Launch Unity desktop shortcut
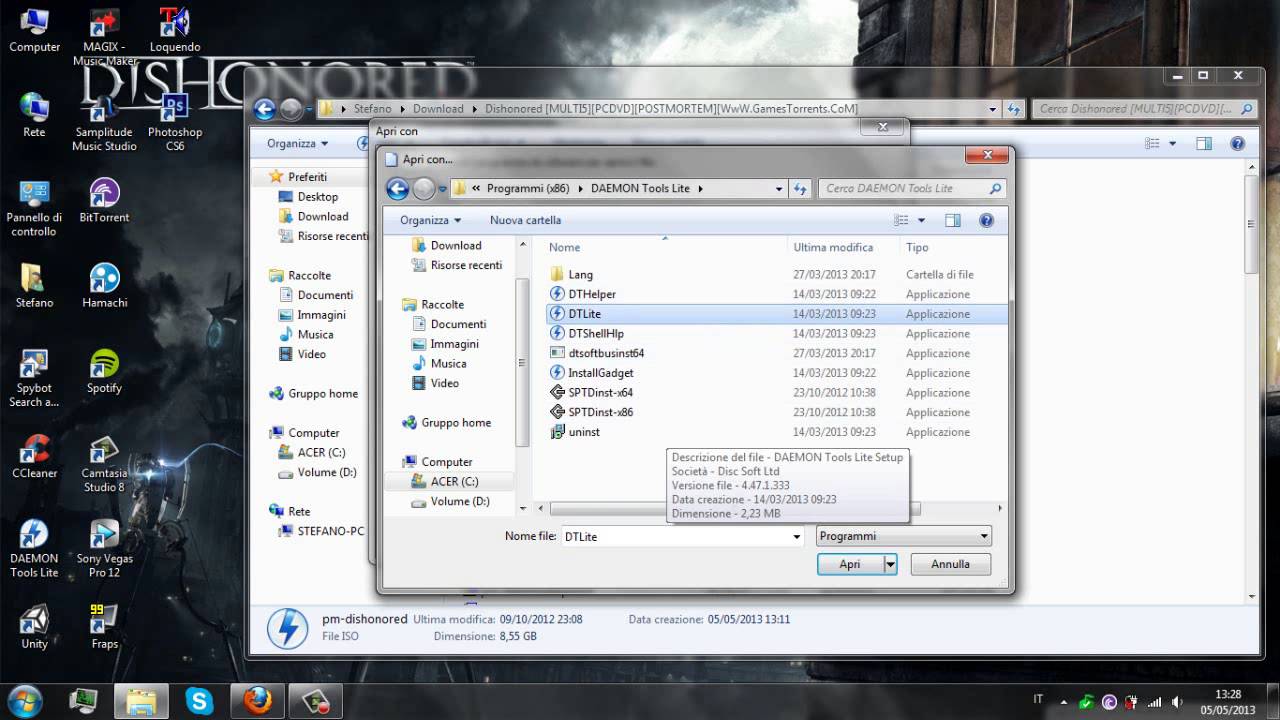1280x720 pixels. pyautogui.click(x=34, y=627)
